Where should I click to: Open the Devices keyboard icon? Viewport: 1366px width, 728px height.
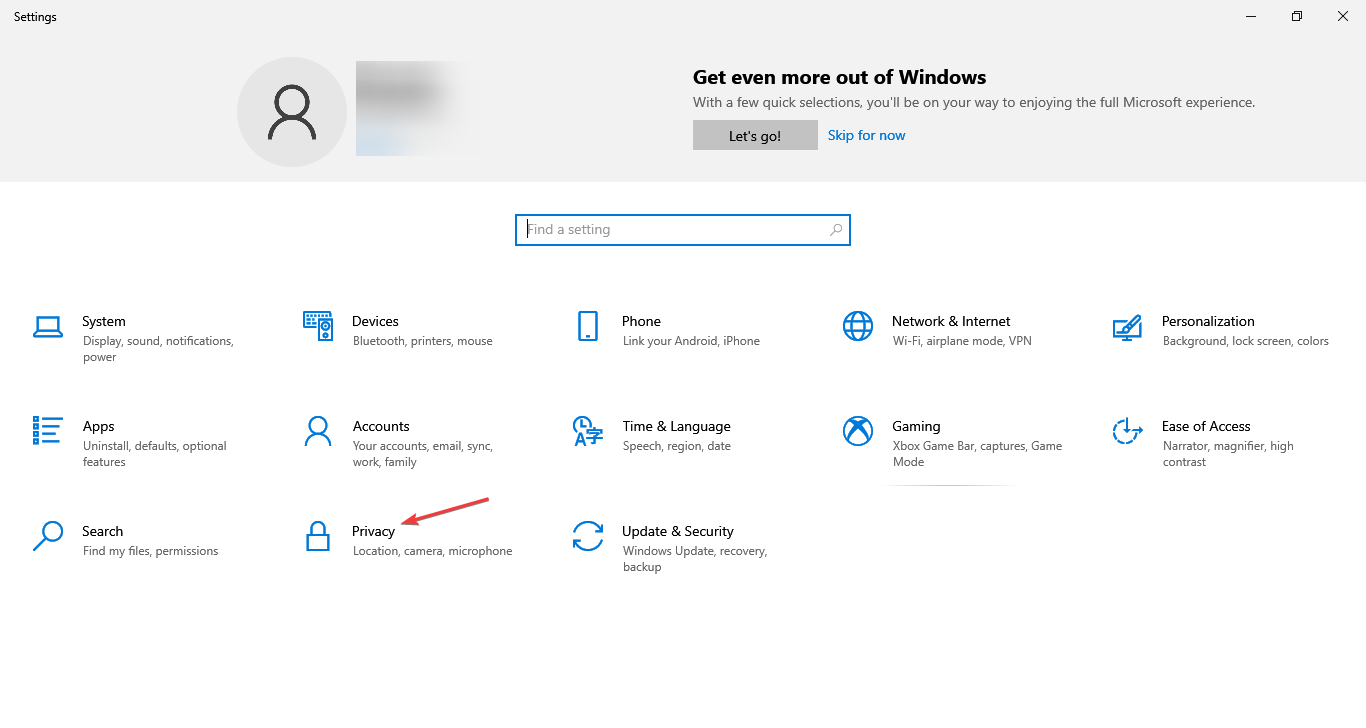[x=318, y=326]
